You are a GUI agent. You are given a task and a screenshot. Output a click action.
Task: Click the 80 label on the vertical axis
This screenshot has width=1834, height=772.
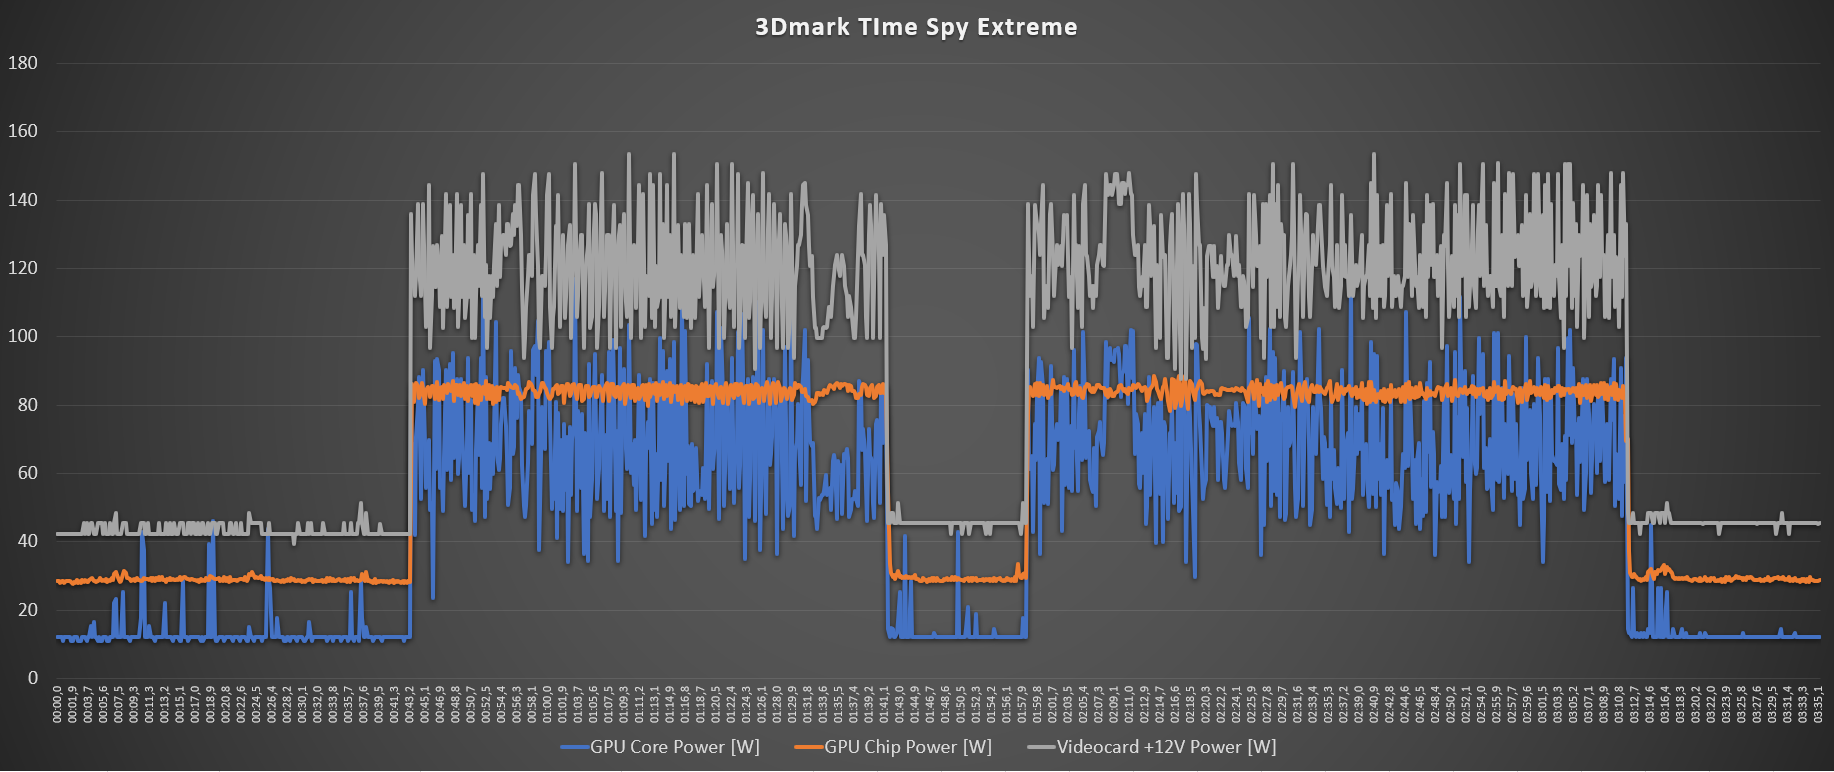(27, 405)
